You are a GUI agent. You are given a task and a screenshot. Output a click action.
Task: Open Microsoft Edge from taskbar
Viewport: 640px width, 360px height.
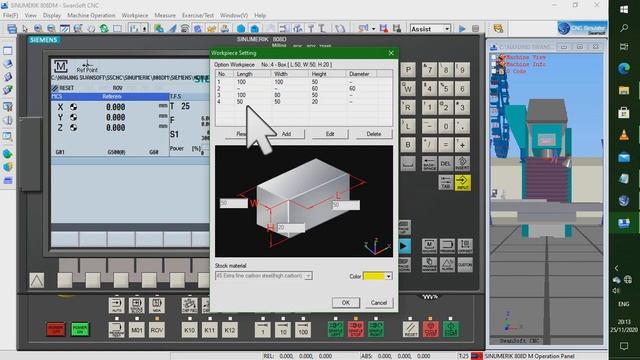[x=624, y=68]
